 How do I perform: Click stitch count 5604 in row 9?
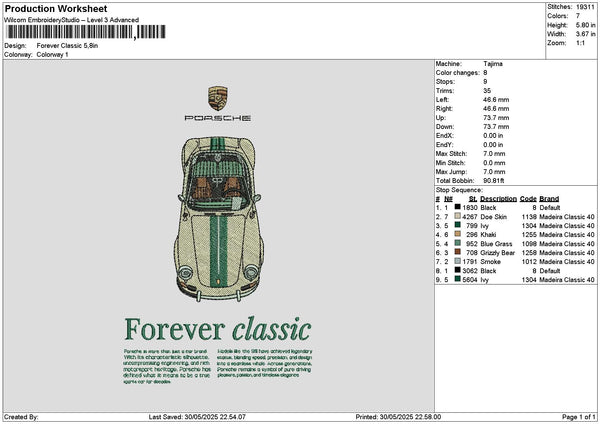point(470,280)
